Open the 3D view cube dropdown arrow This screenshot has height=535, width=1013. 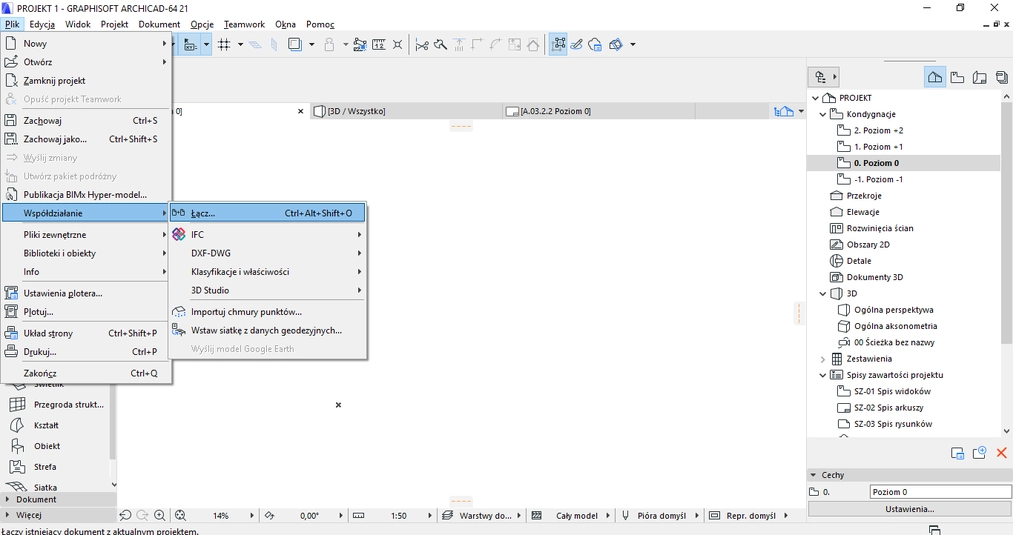click(x=632, y=45)
